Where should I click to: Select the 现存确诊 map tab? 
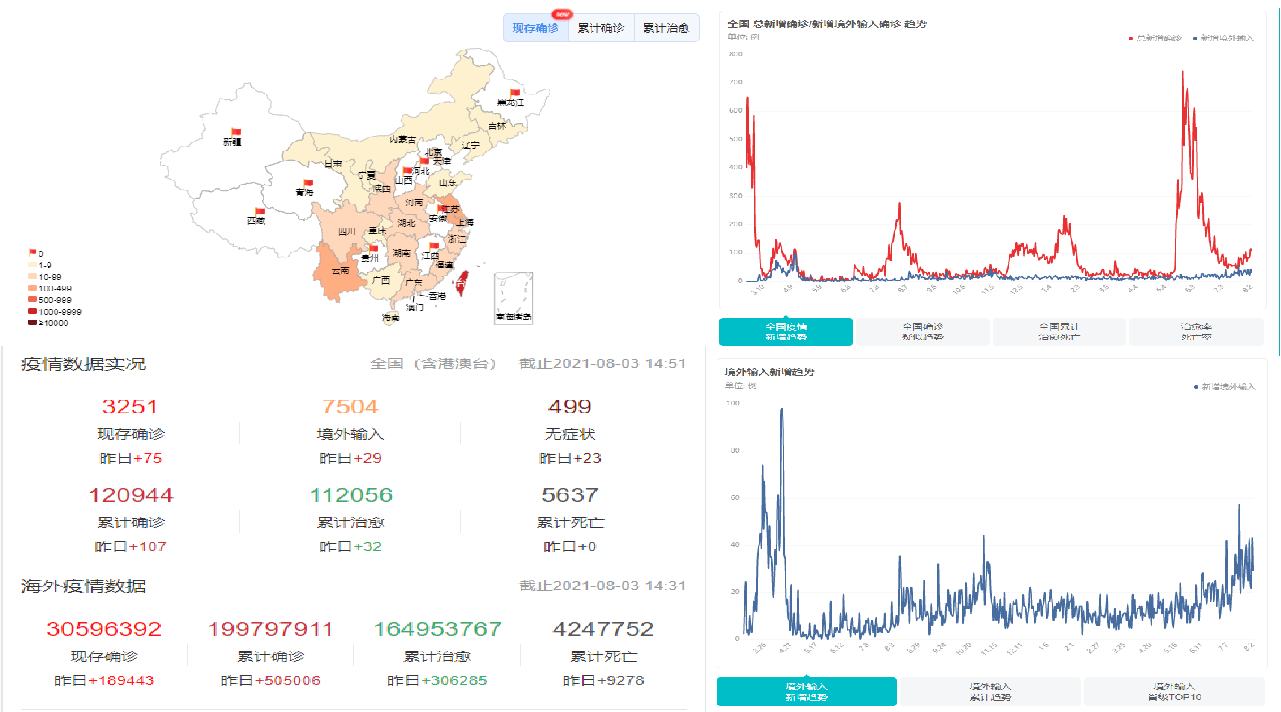coord(536,28)
